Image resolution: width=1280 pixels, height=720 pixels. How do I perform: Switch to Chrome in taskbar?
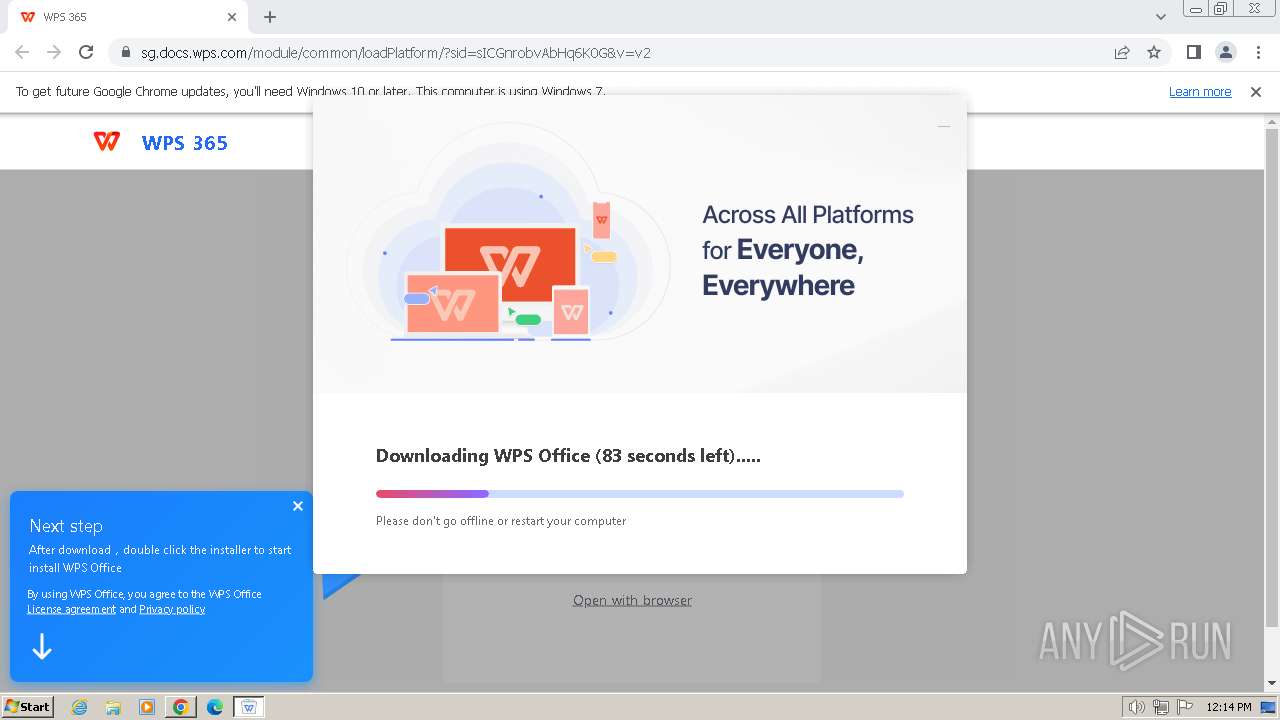click(180, 707)
